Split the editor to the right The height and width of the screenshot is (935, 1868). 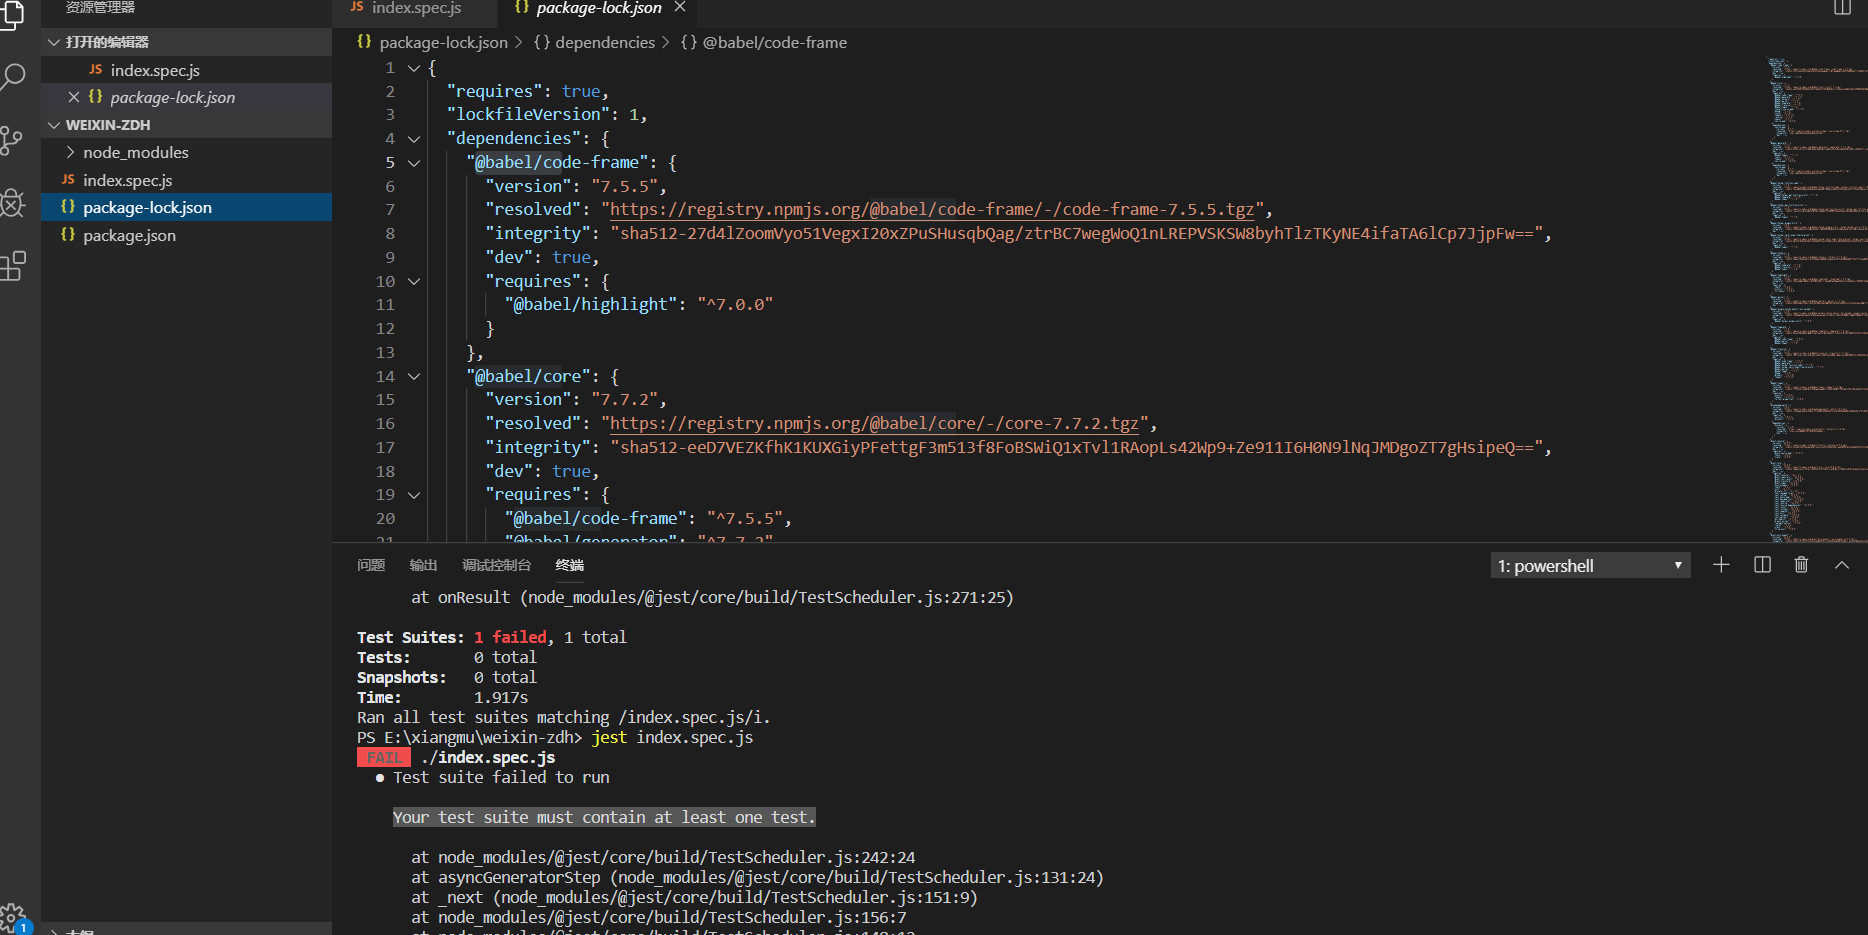coord(1842,8)
